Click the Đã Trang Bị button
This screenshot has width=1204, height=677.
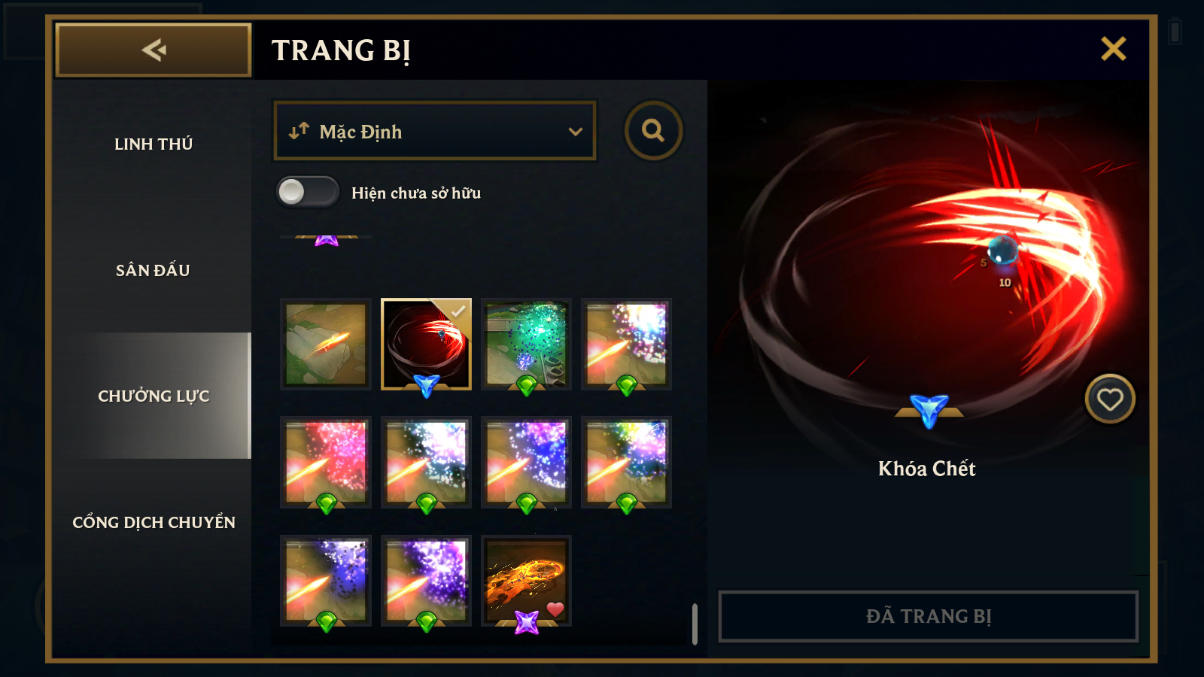coord(928,616)
